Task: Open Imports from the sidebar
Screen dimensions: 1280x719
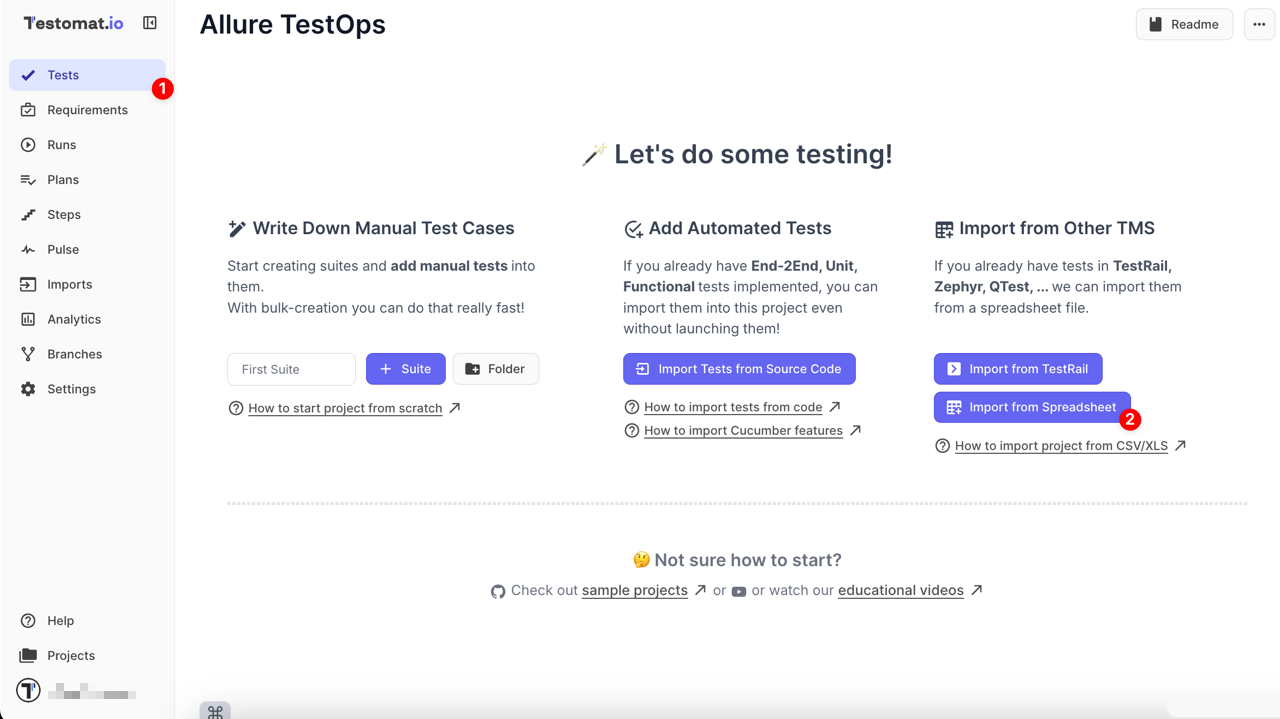Action: [69, 285]
